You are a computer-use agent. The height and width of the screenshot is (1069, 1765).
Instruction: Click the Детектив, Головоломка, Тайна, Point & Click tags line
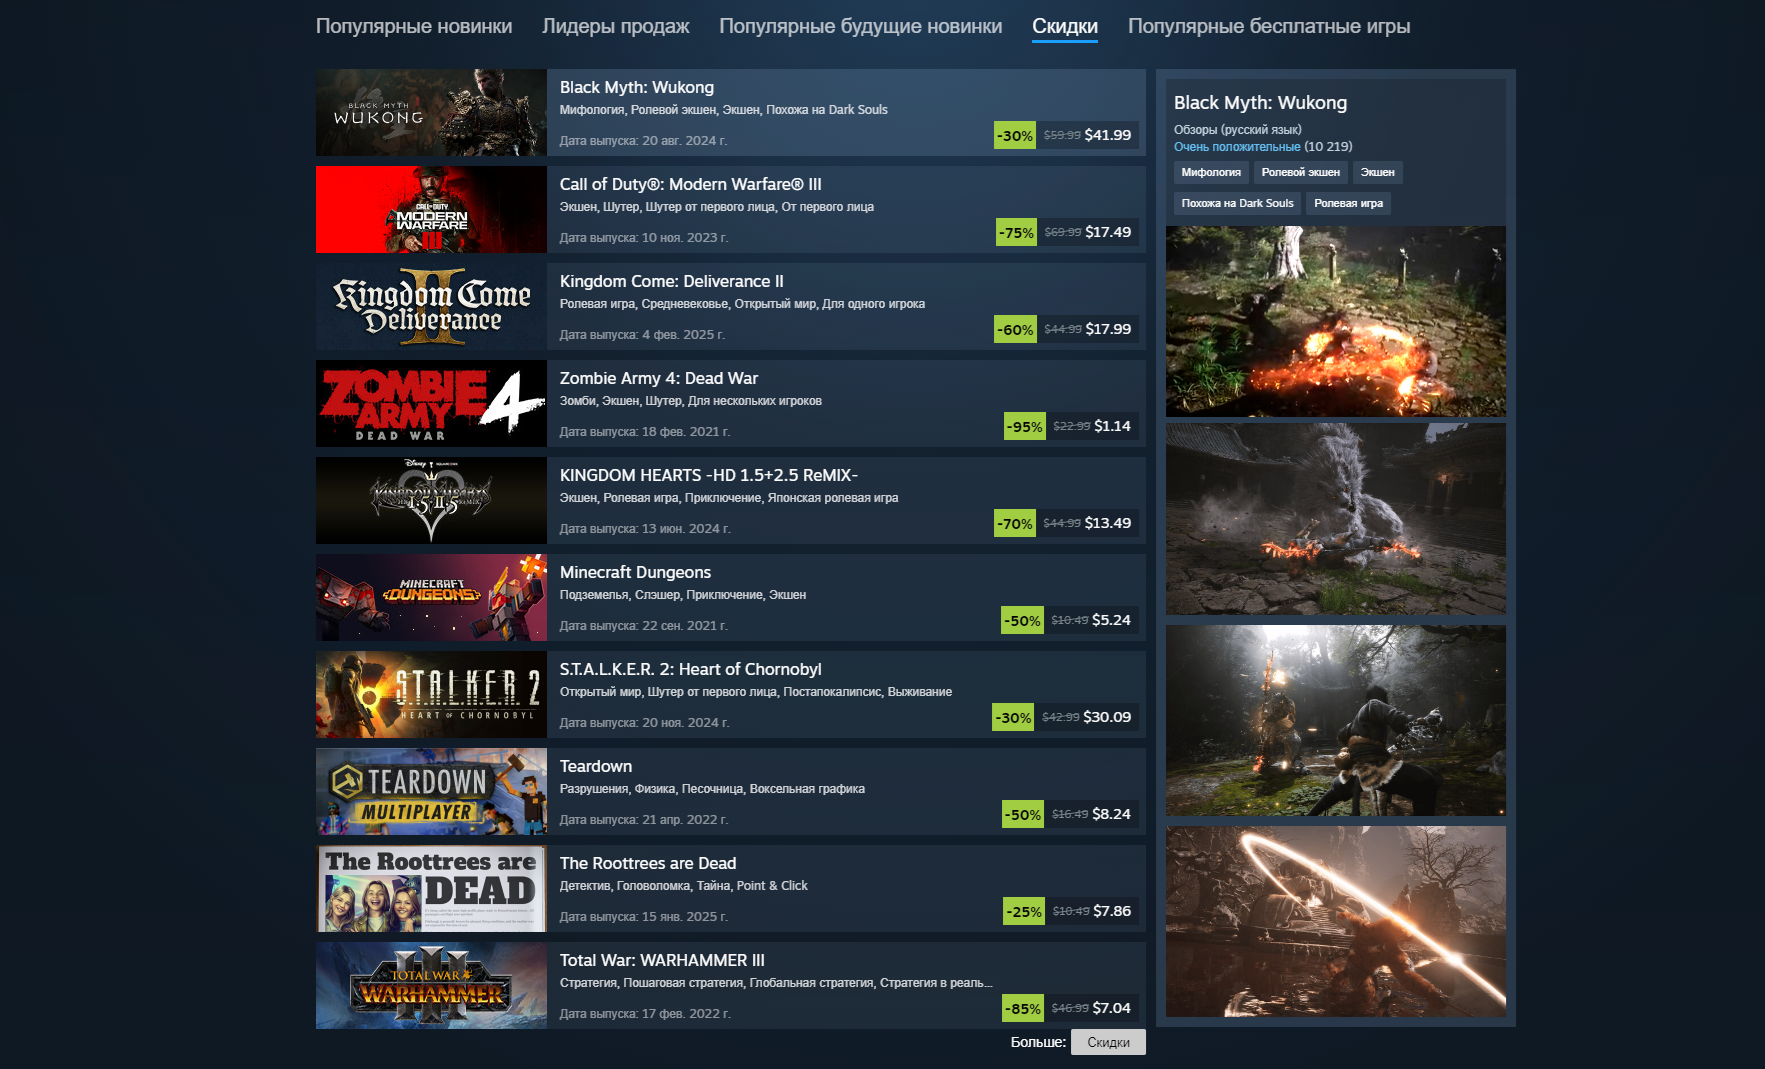[x=684, y=886]
